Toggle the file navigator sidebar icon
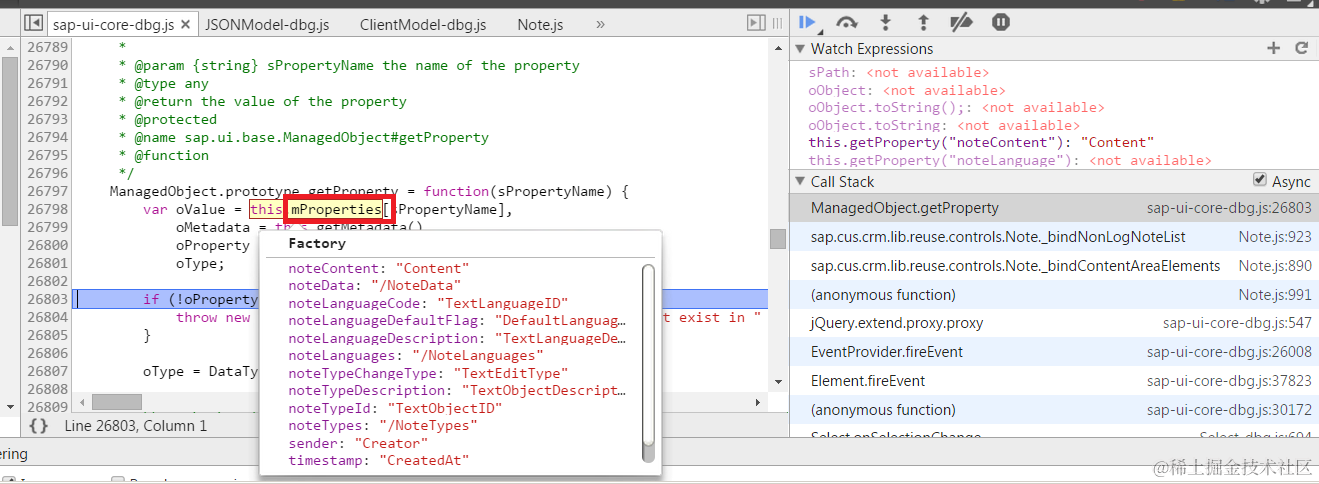The image size is (1319, 484). click(33, 22)
